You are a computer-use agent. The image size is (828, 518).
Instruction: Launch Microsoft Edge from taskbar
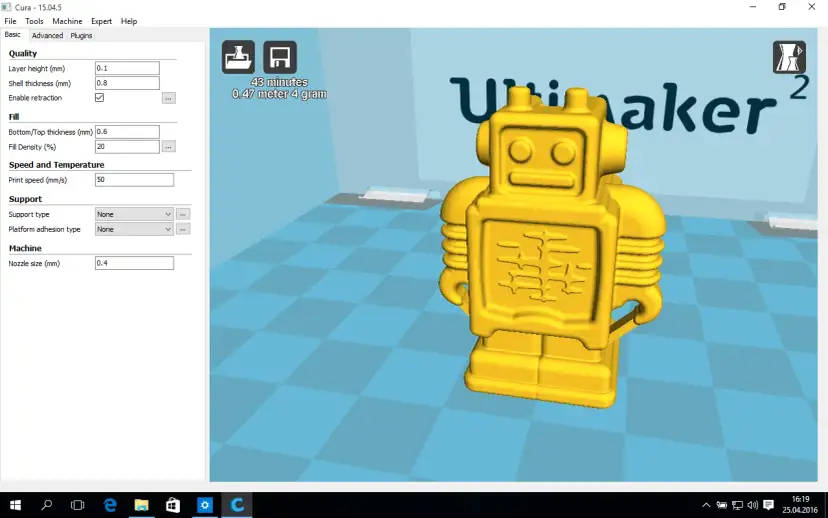click(x=110, y=505)
